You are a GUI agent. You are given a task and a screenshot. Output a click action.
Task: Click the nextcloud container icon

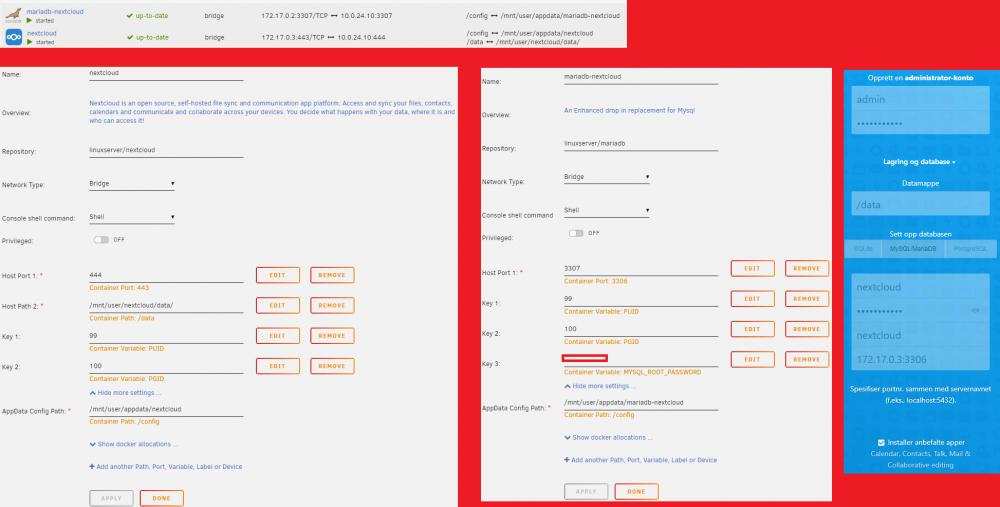coord(13,37)
